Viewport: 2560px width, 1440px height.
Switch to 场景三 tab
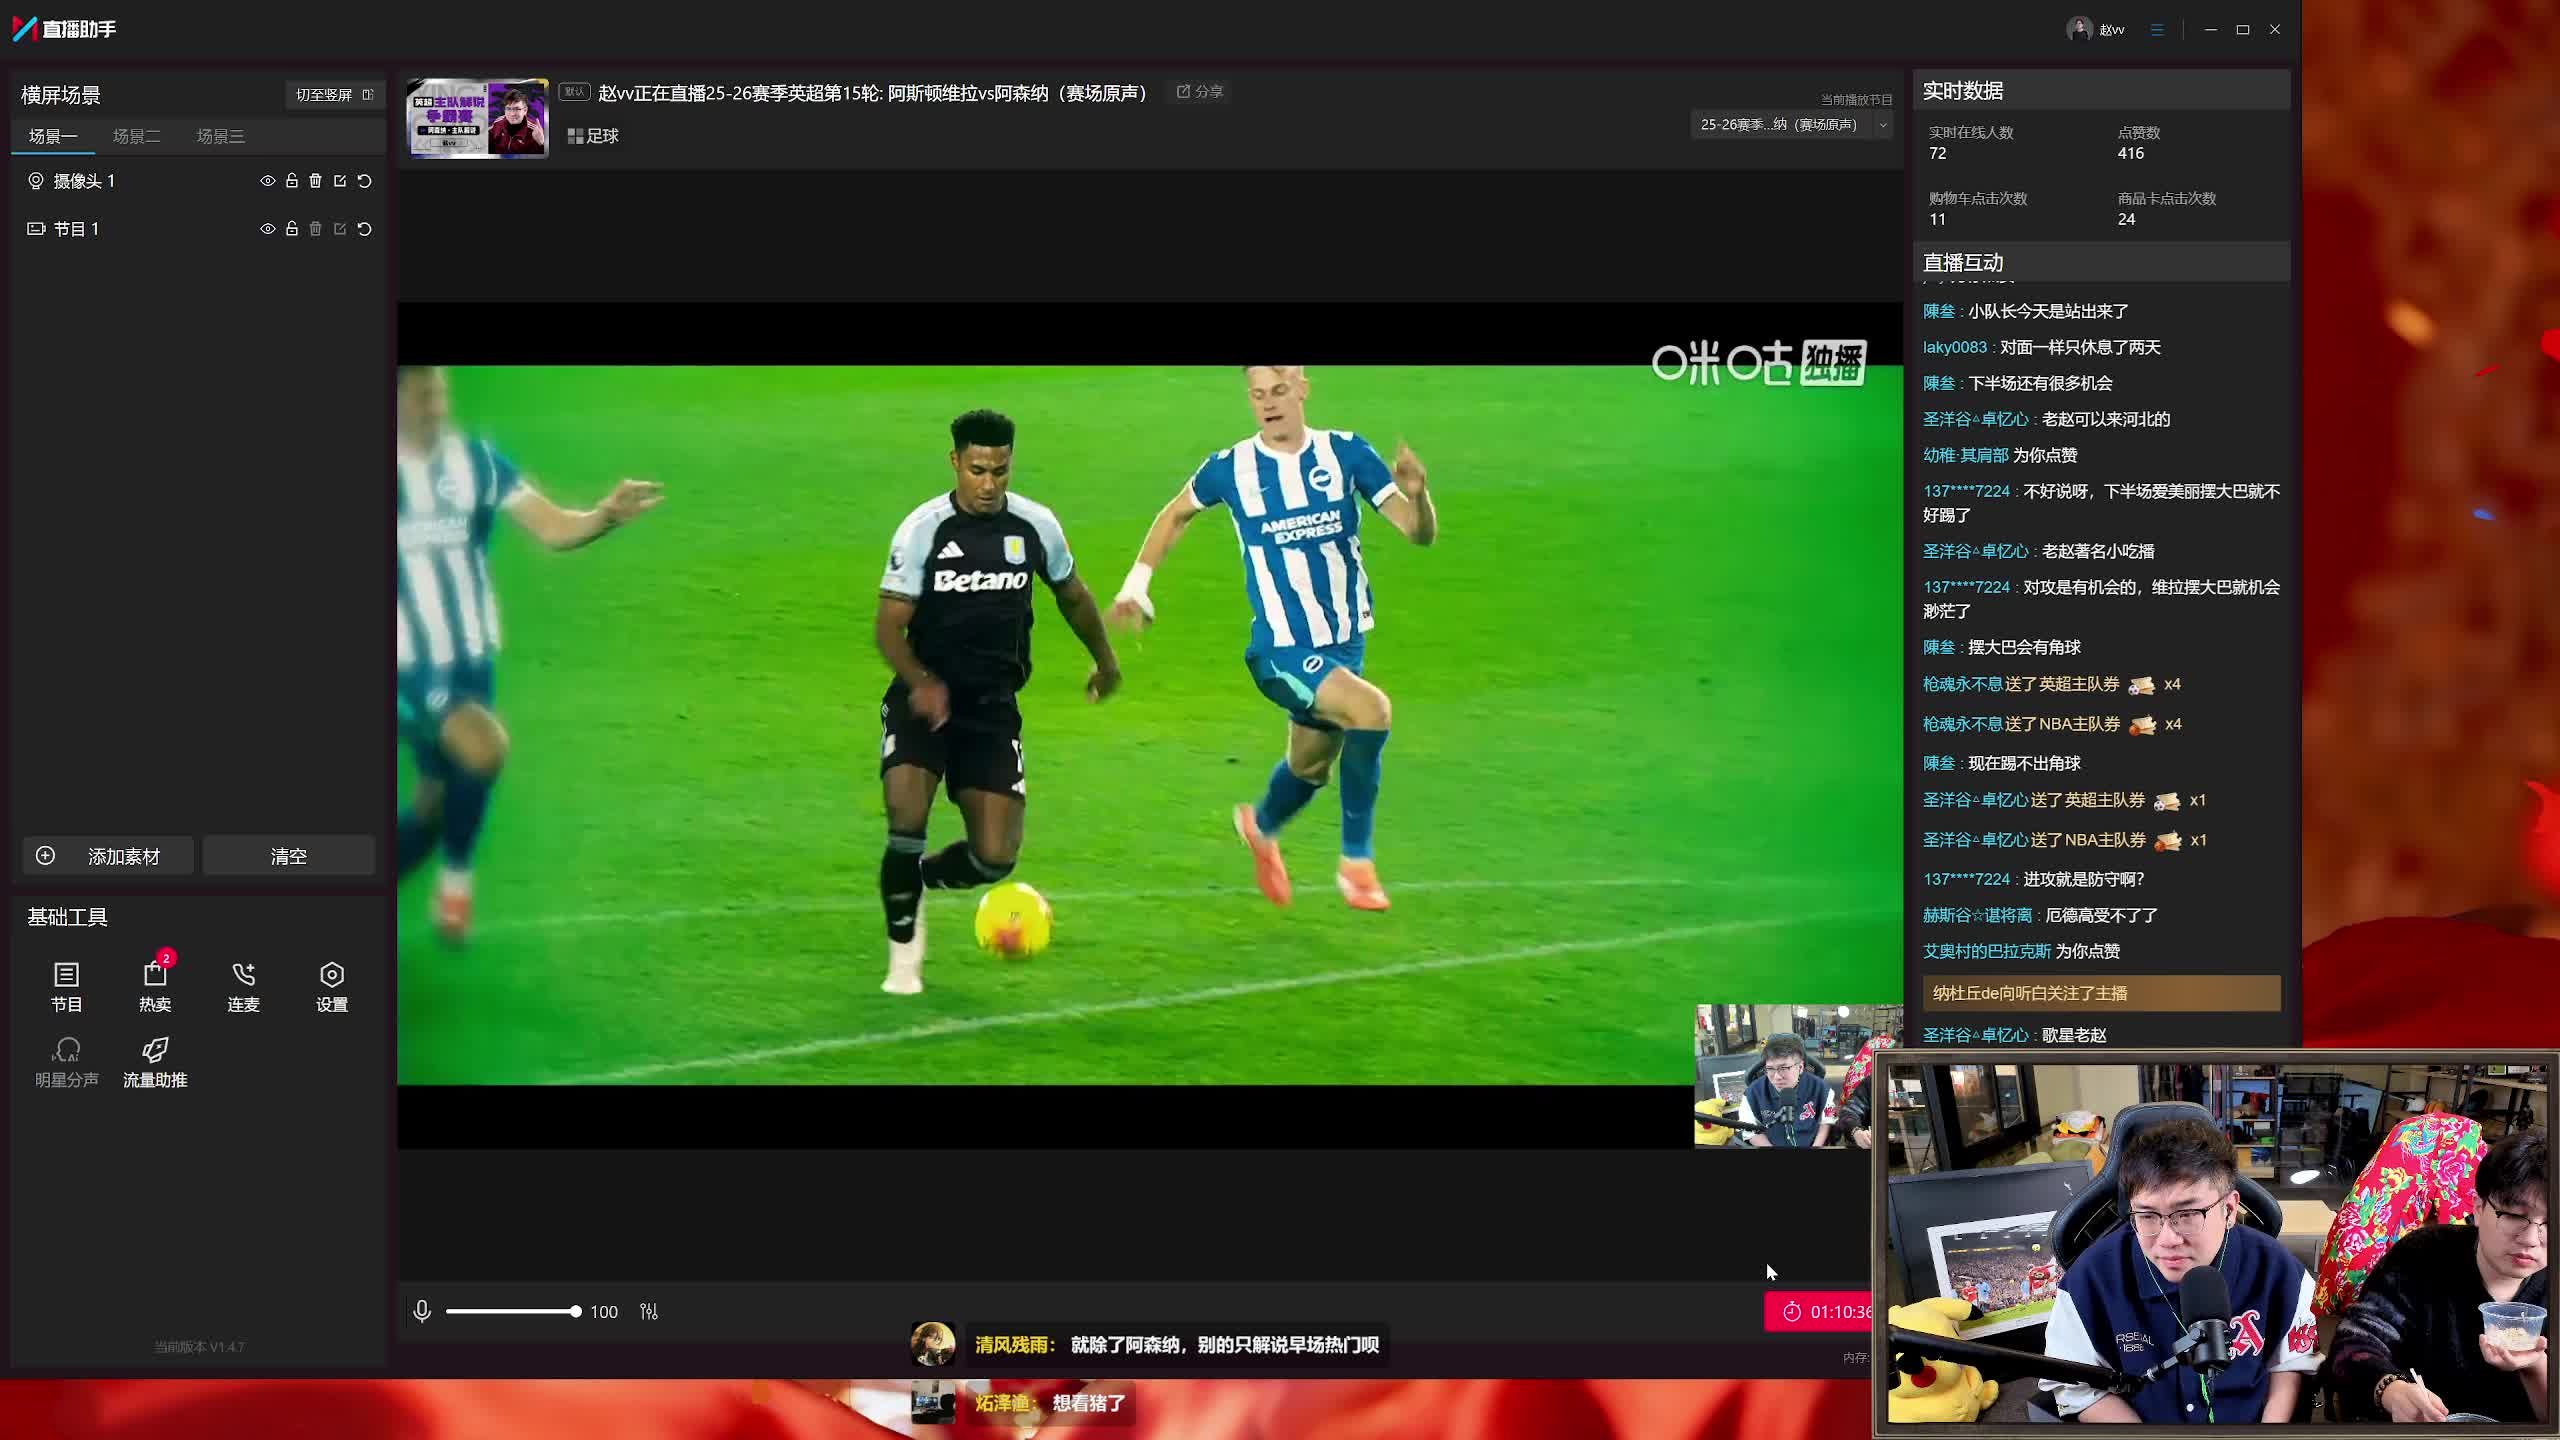pyautogui.click(x=220, y=136)
